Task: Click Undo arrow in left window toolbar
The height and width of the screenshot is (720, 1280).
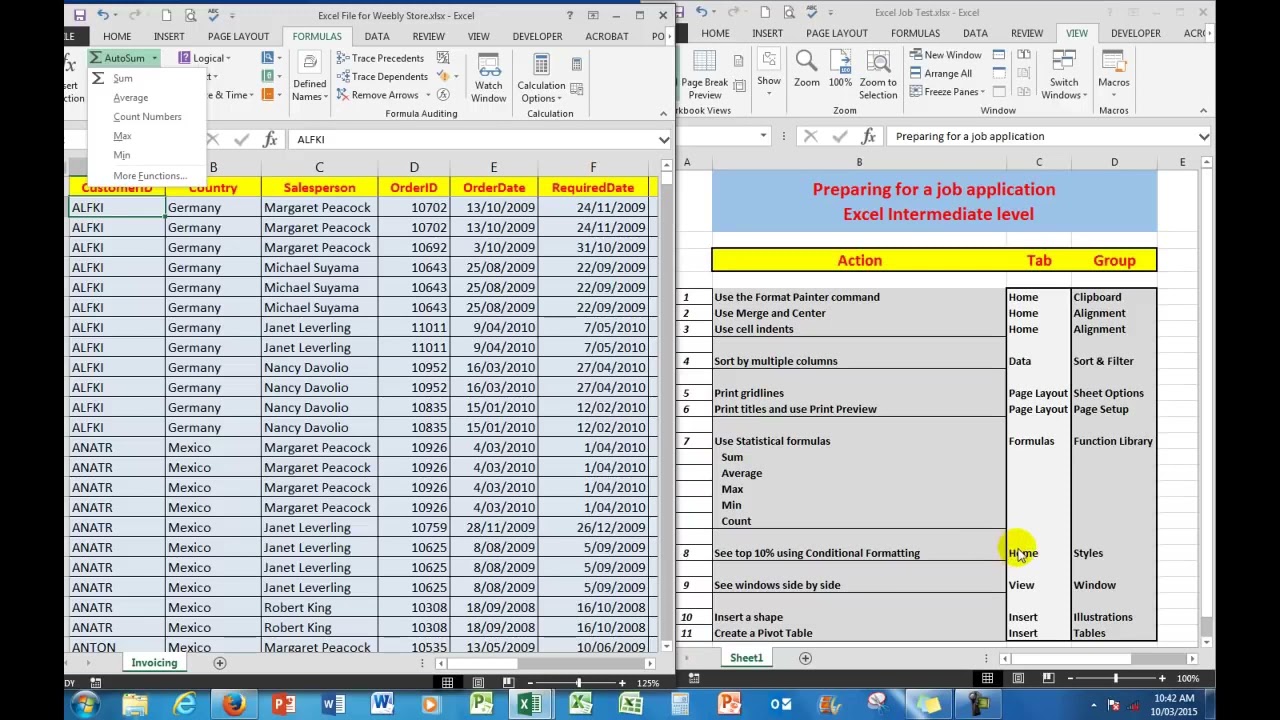Action: (103, 15)
